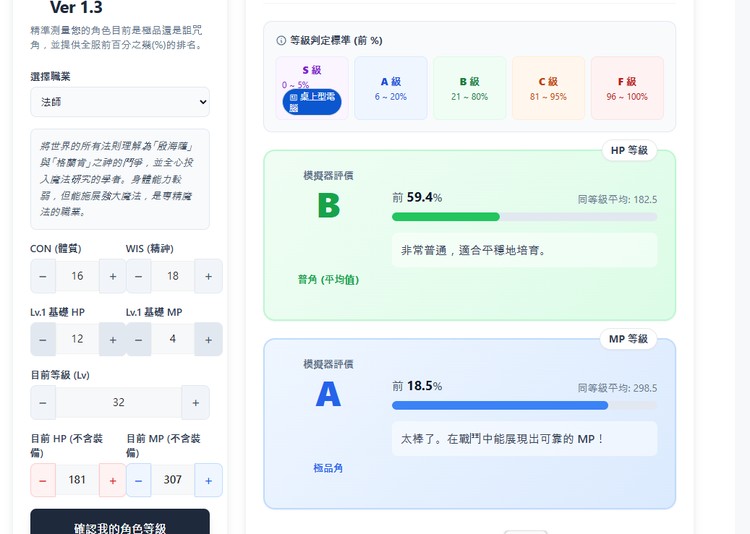Increase Lv.1 基礎 HP with plus button
This screenshot has width=750, height=534.
coord(113,339)
